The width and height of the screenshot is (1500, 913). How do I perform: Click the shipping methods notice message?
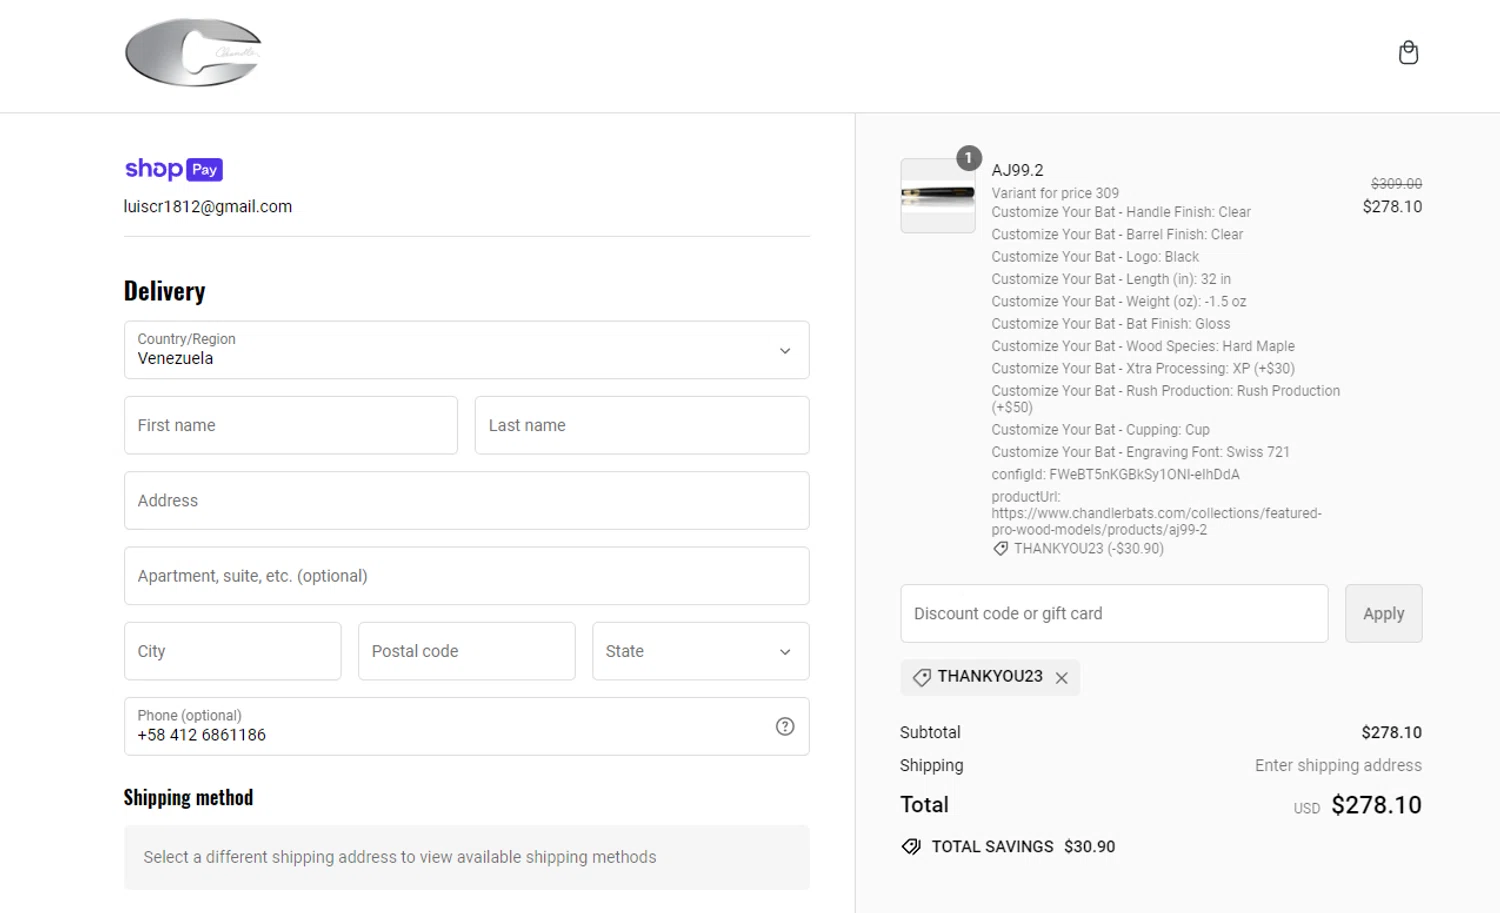coord(466,857)
